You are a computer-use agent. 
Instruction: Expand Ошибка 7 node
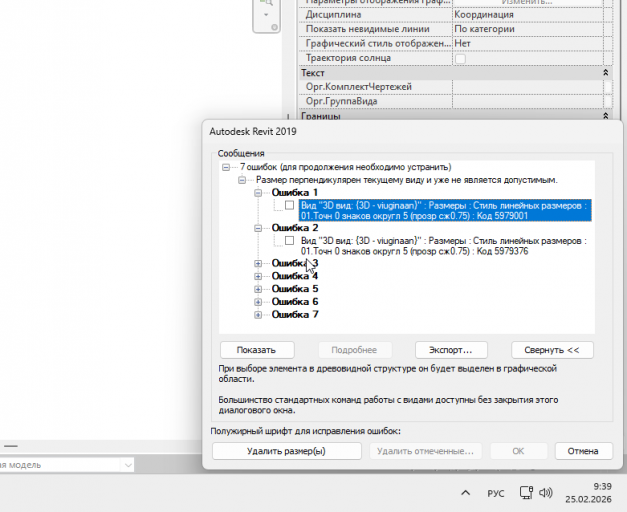[258, 315]
